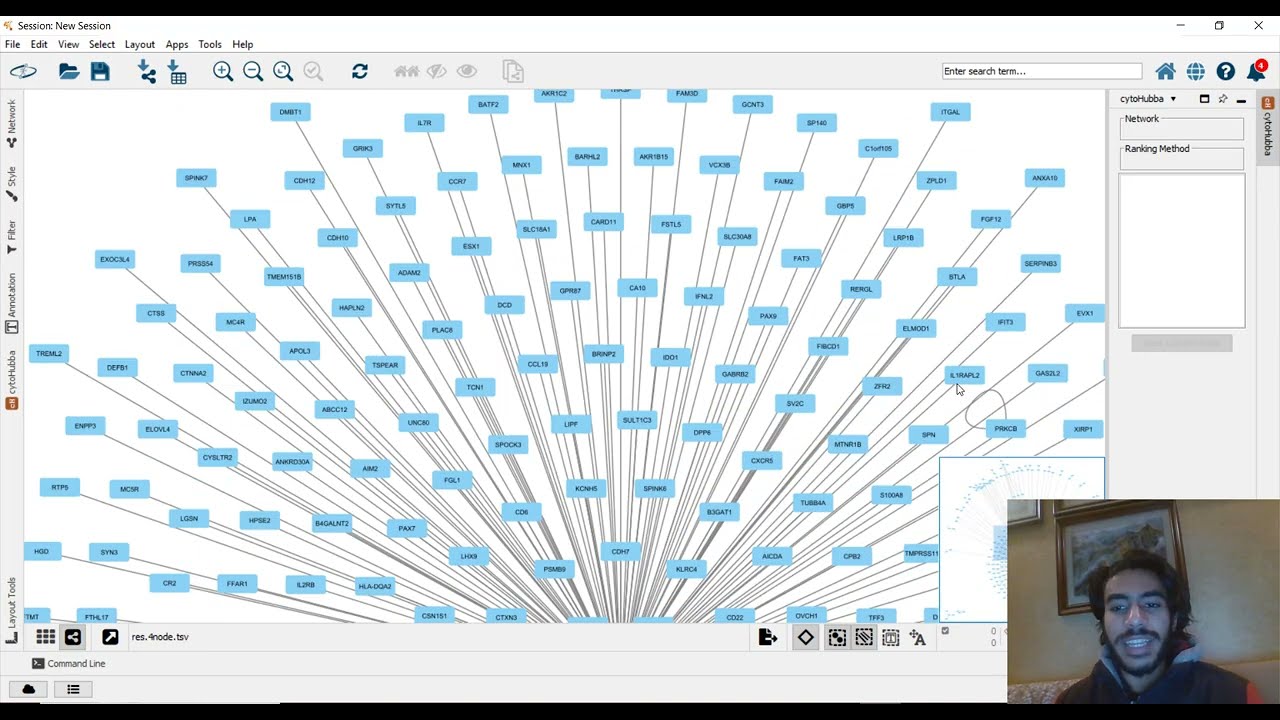The width and height of the screenshot is (1280, 720).
Task: Toggle node selection mode icon
Action: point(837,637)
